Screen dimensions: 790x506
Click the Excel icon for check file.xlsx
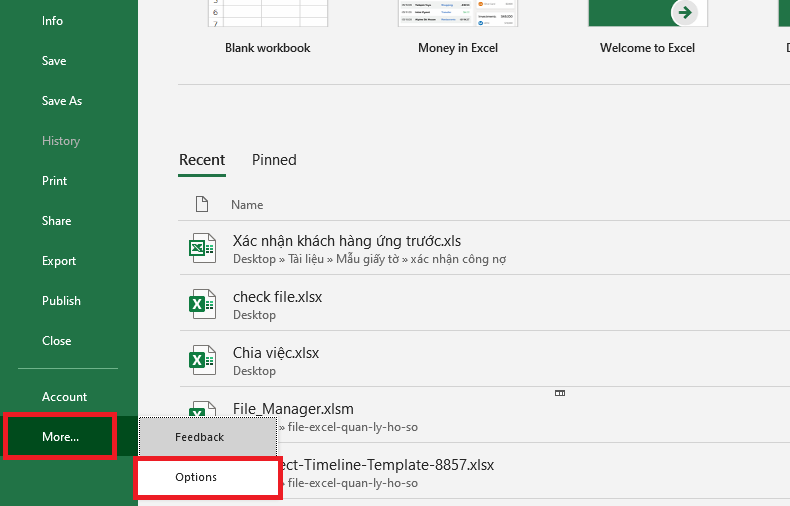(203, 304)
